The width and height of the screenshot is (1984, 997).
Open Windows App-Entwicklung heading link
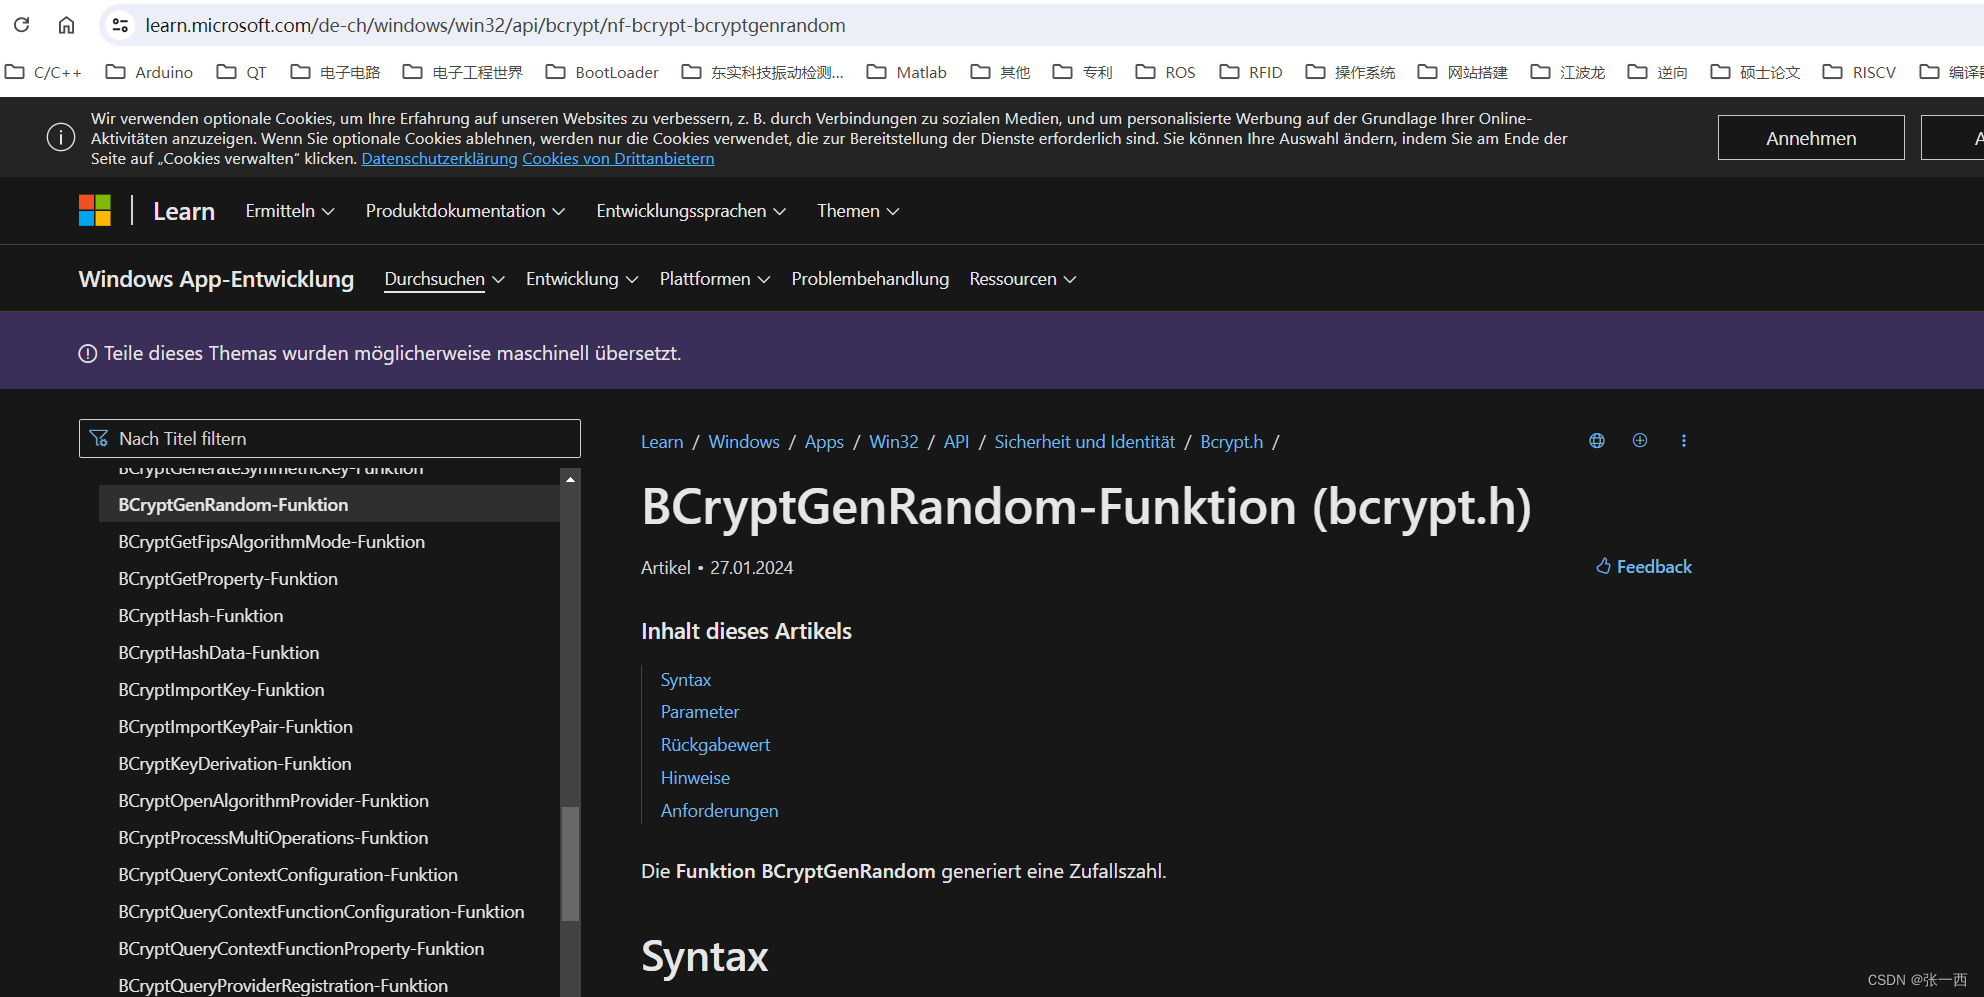[x=216, y=279]
